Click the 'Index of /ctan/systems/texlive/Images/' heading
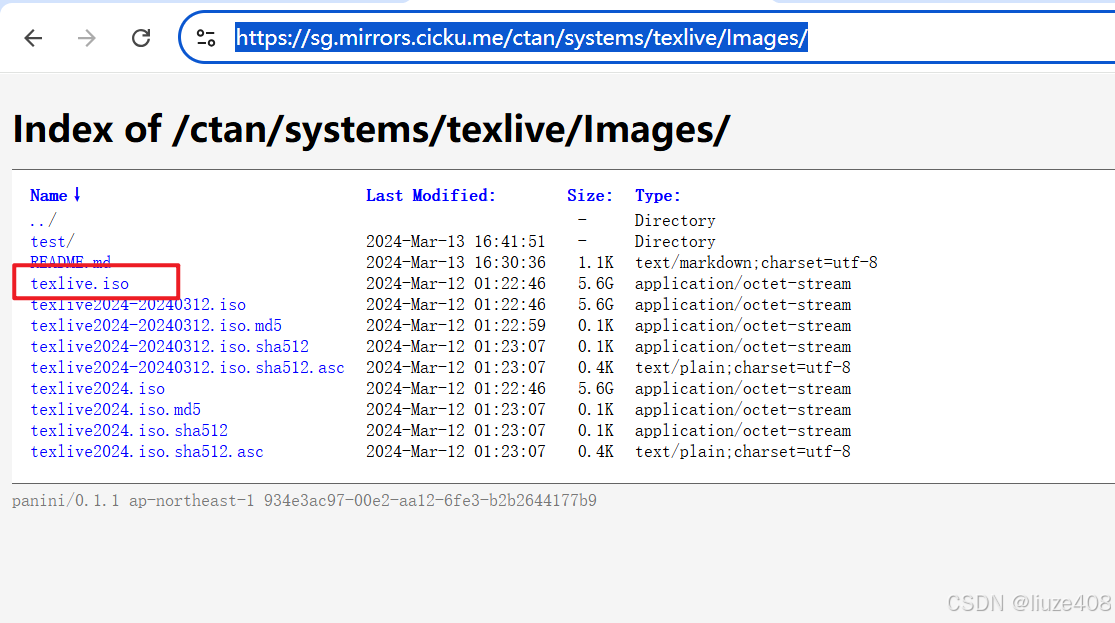Viewport: 1115px width, 623px height. coord(371,129)
